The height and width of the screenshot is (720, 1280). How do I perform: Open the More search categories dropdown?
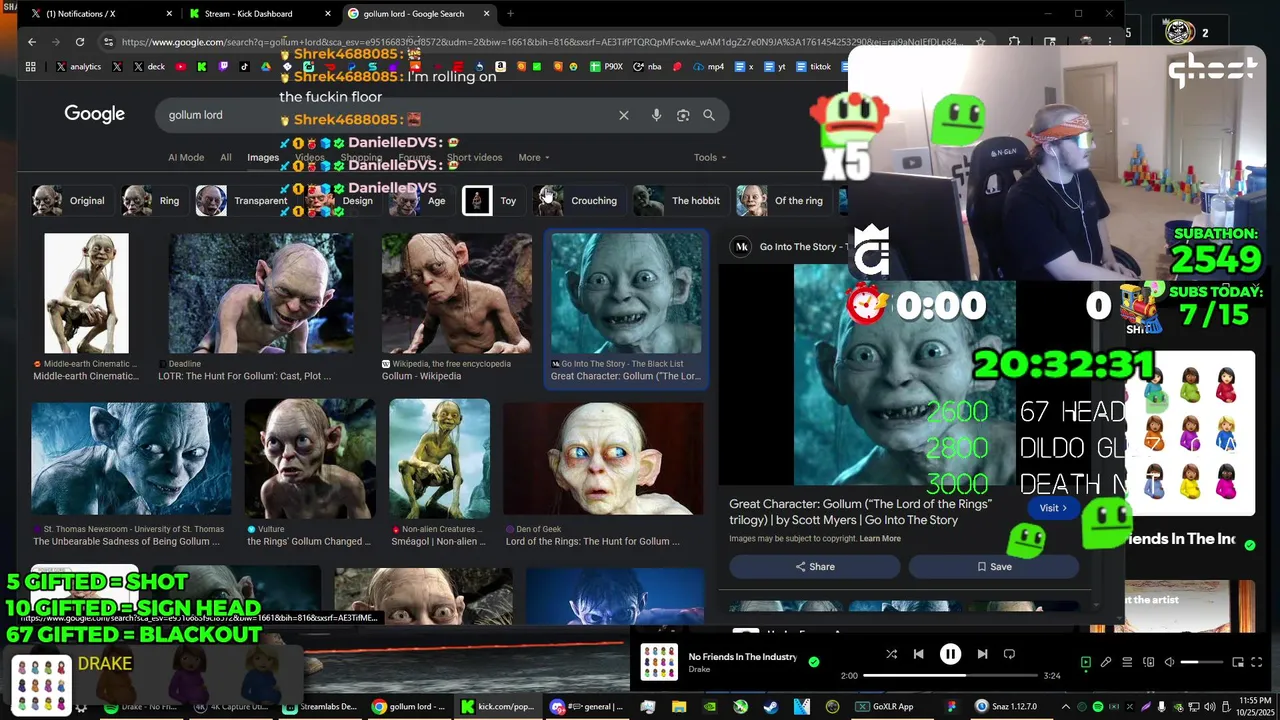coord(533,157)
